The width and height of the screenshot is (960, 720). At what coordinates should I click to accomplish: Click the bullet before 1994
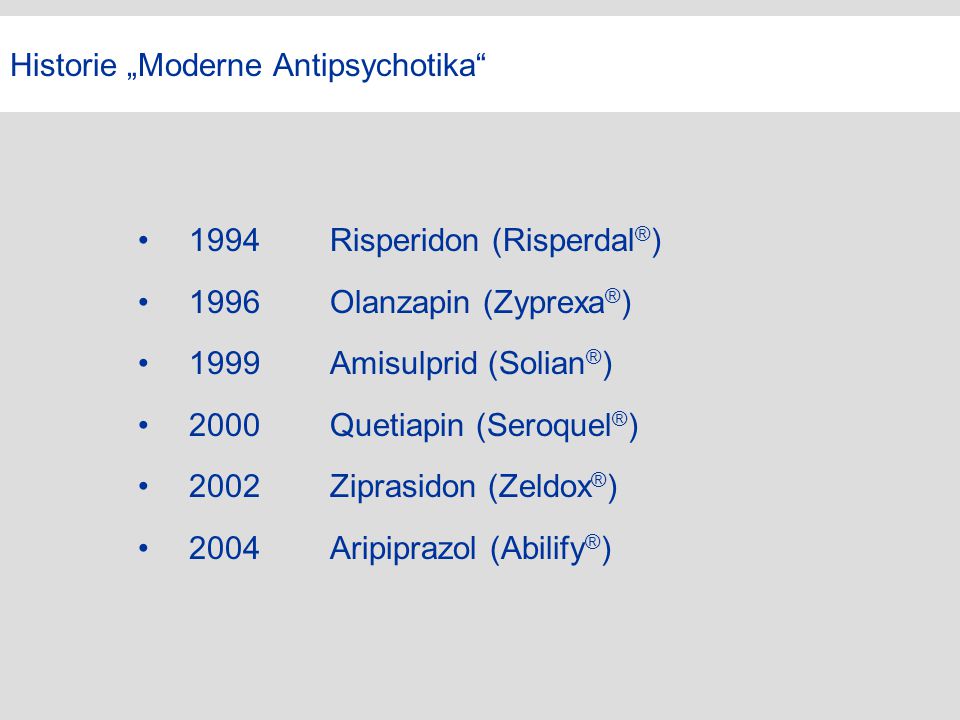pyautogui.click(x=143, y=240)
